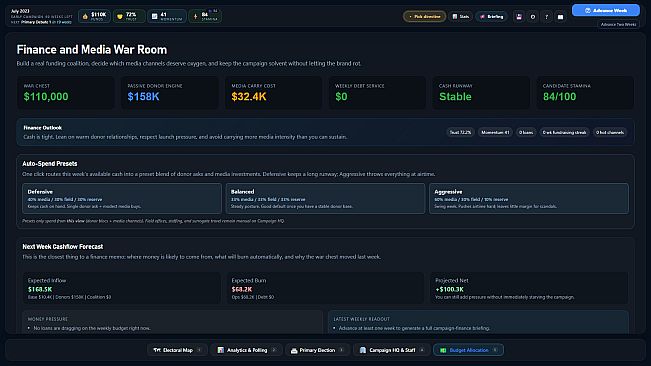651x366 pixels.
Task: Click the Passive Donor Engine $158K card
Action: tap(169, 93)
